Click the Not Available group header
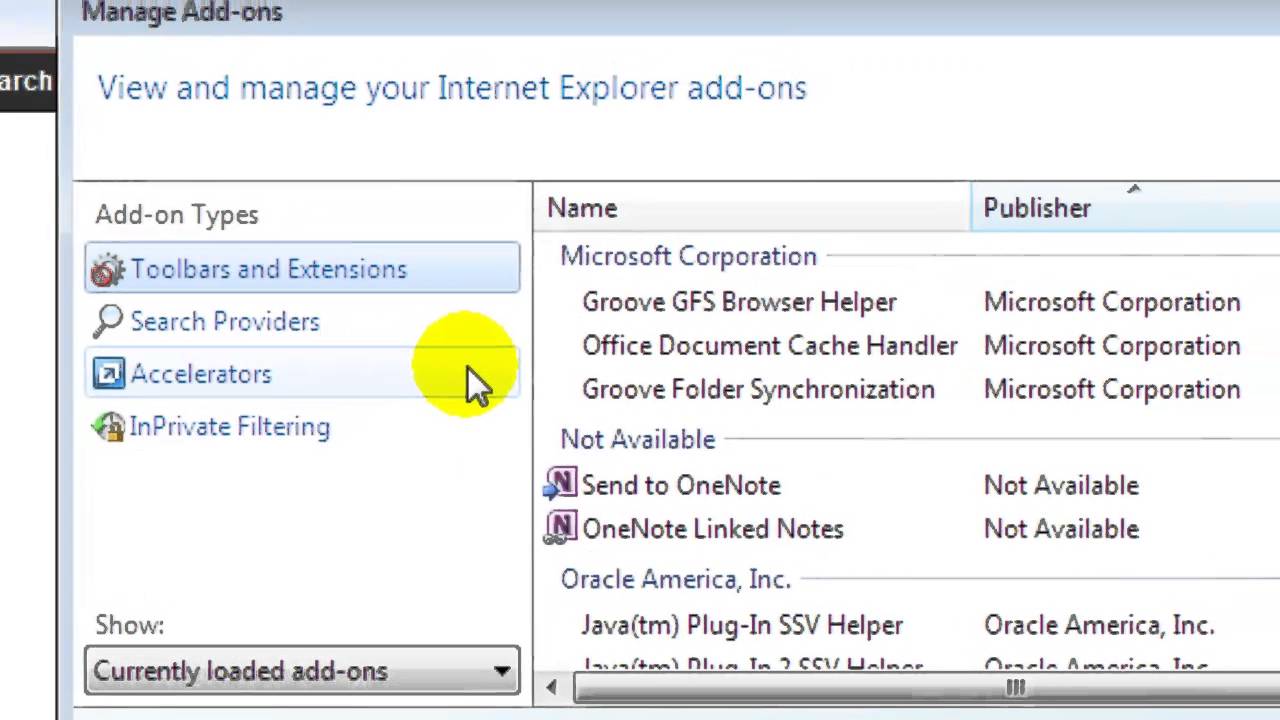 (x=637, y=439)
